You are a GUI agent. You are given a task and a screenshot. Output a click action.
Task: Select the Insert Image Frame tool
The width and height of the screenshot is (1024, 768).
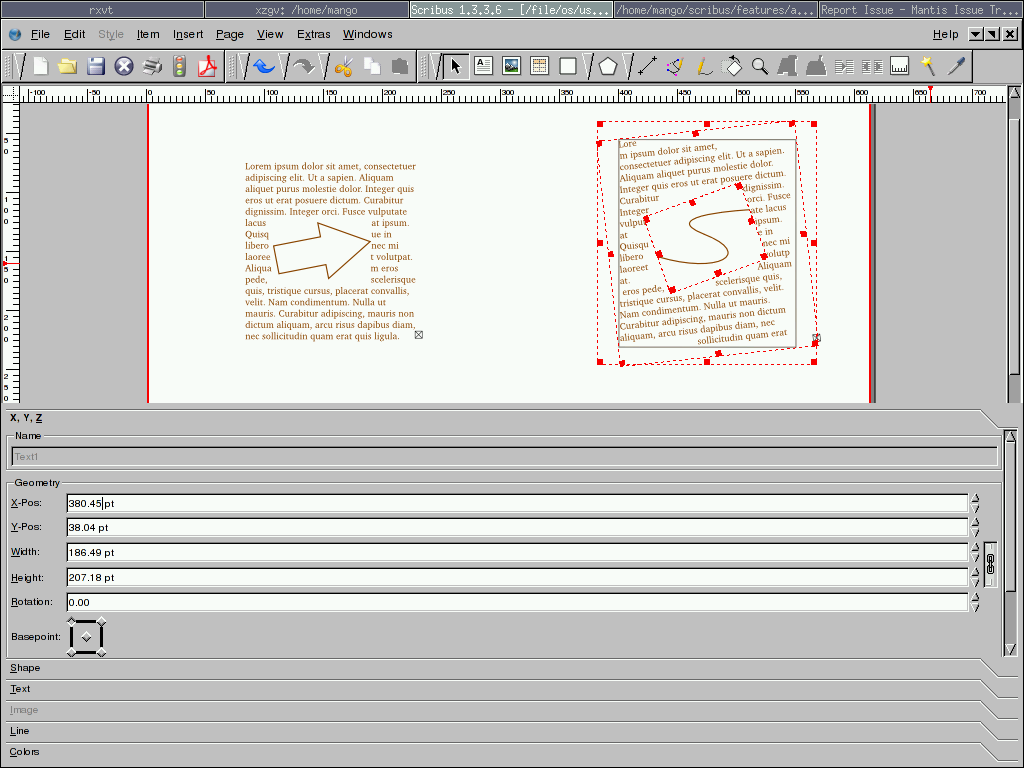pyautogui.click(x=511, y=66)
